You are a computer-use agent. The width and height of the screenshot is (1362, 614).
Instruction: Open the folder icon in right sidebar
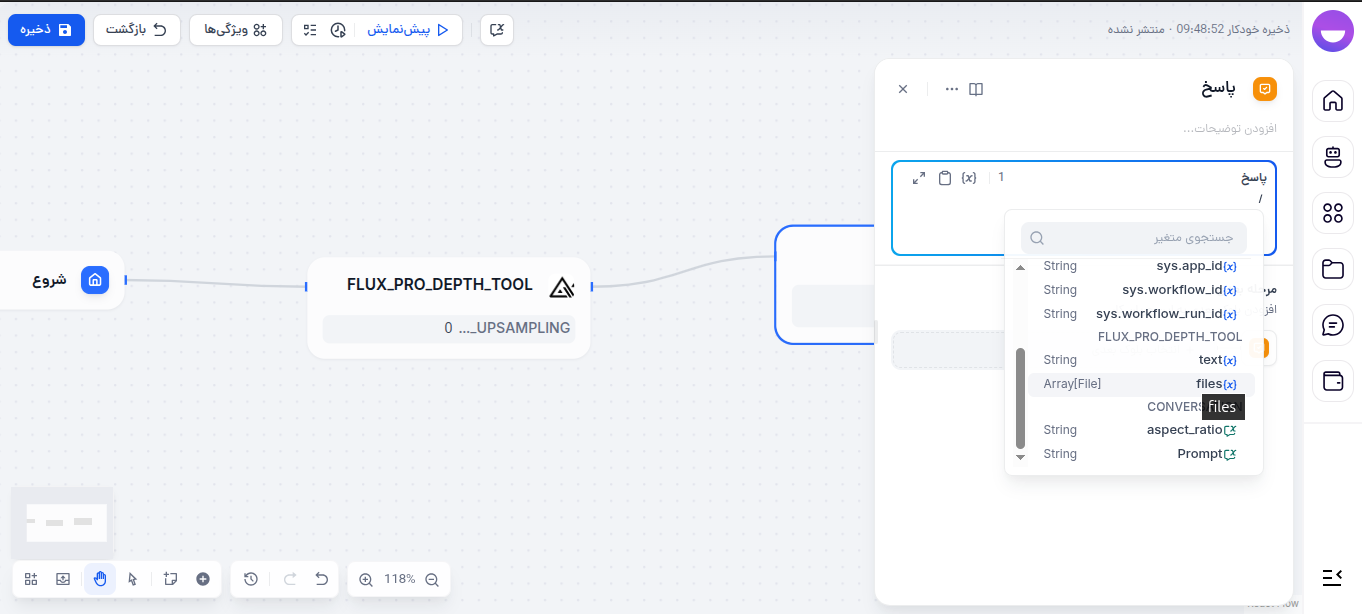(x=1333, y=269)
